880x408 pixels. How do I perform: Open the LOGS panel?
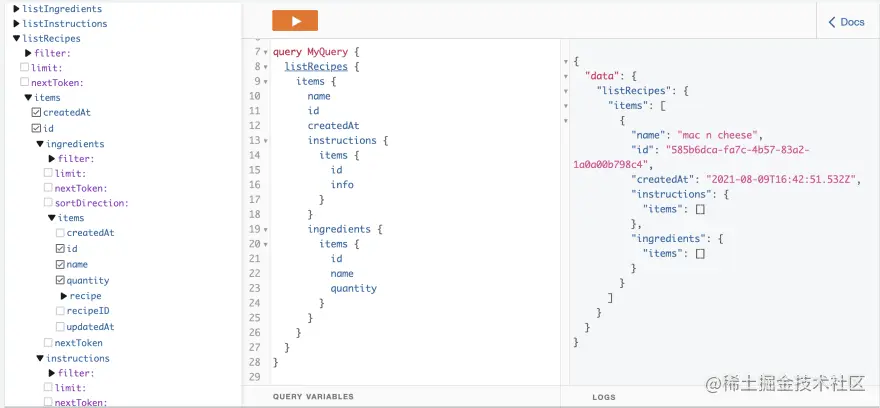[604, 397]
